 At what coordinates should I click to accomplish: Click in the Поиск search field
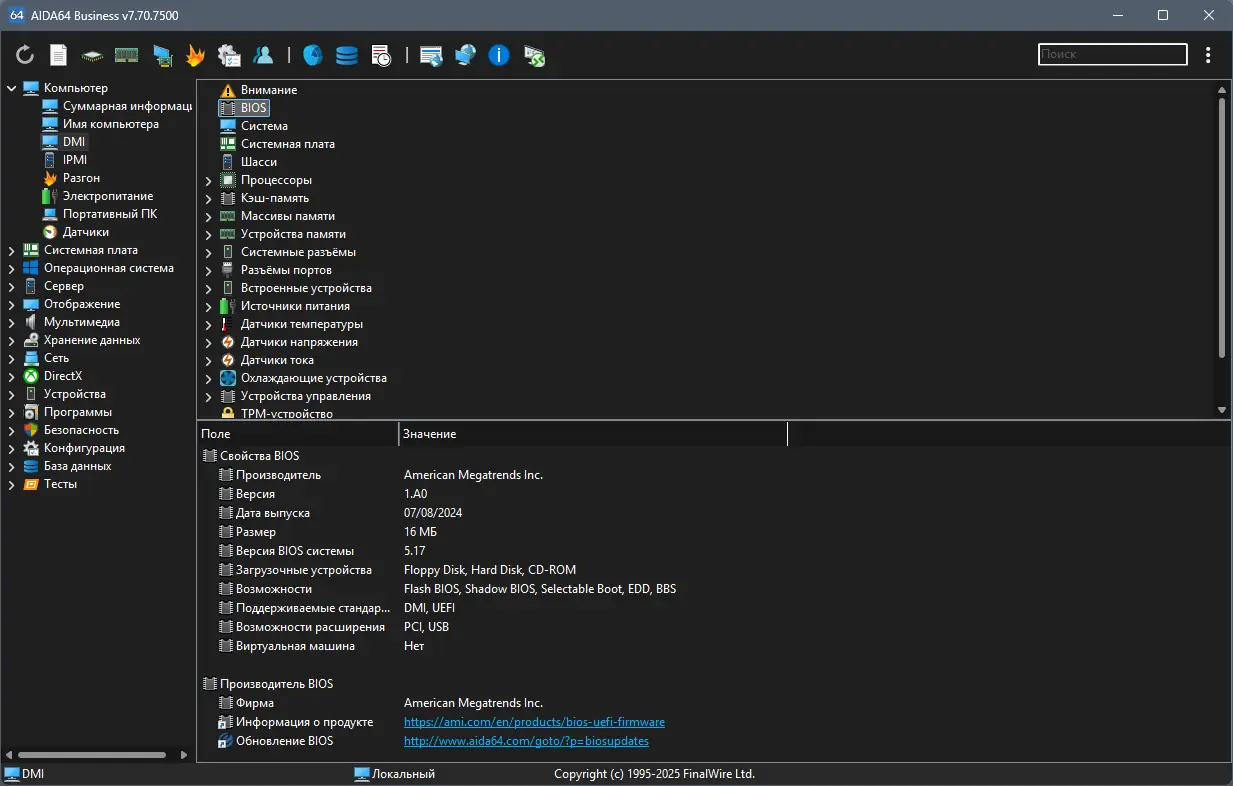1113,55
